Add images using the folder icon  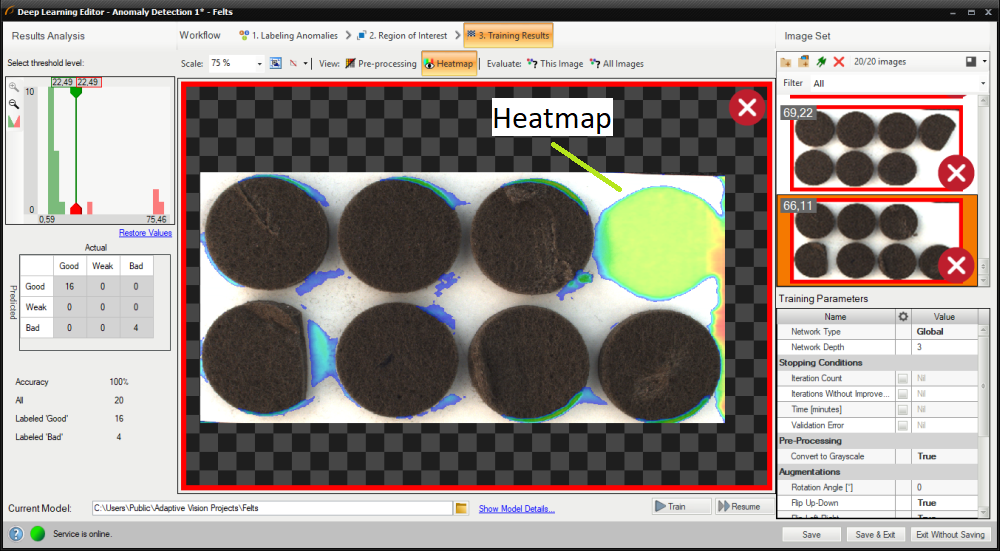pos(786,62)
